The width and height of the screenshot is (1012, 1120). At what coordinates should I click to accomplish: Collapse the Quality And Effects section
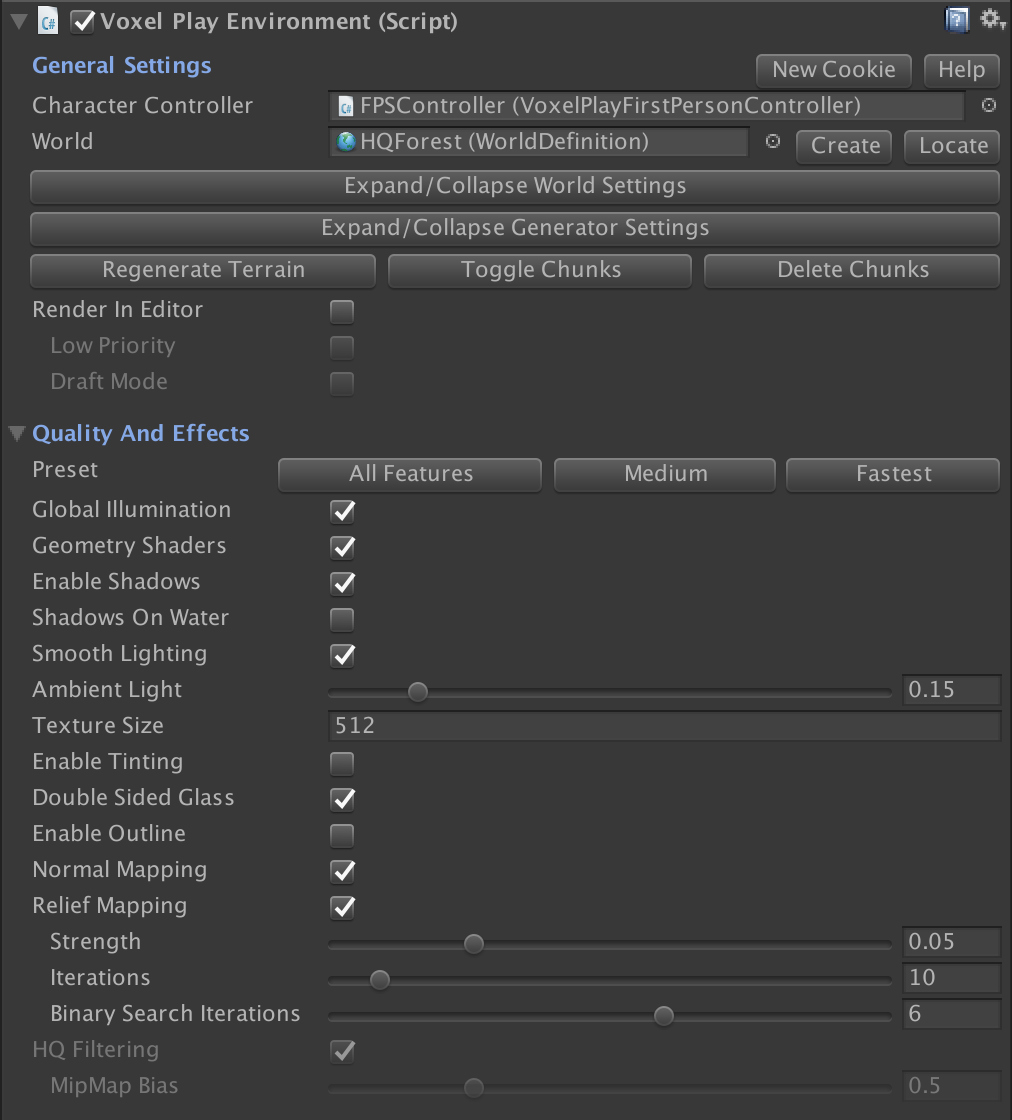[x=17, y=433]
